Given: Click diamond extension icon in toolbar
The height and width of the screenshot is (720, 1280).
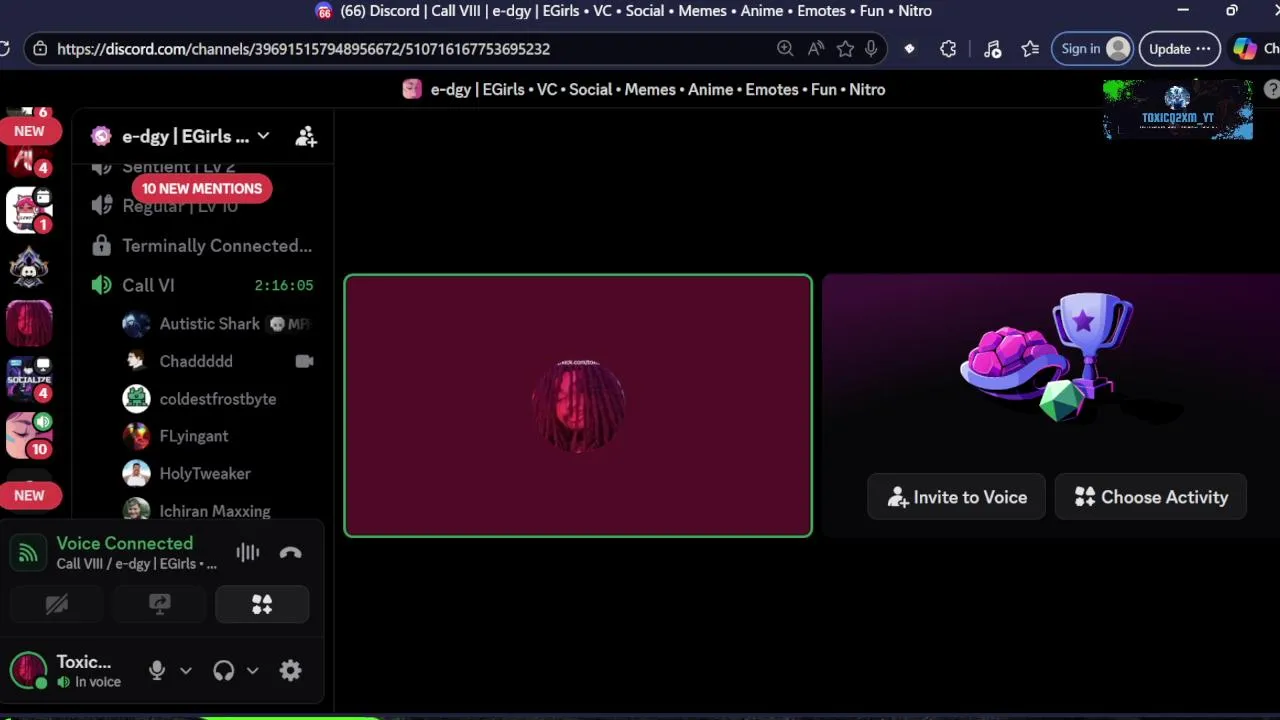Looking at the screenshot, I should coord(909,49).
